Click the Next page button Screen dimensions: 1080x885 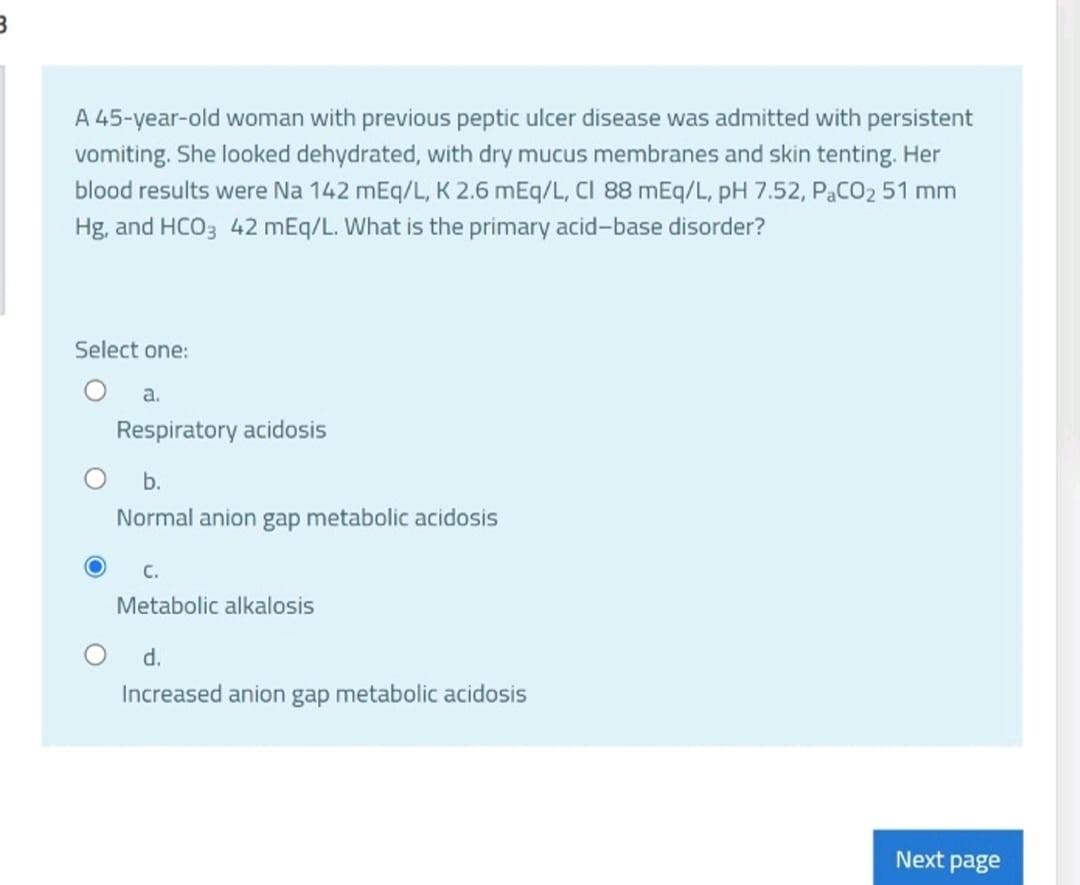(946, 858)
